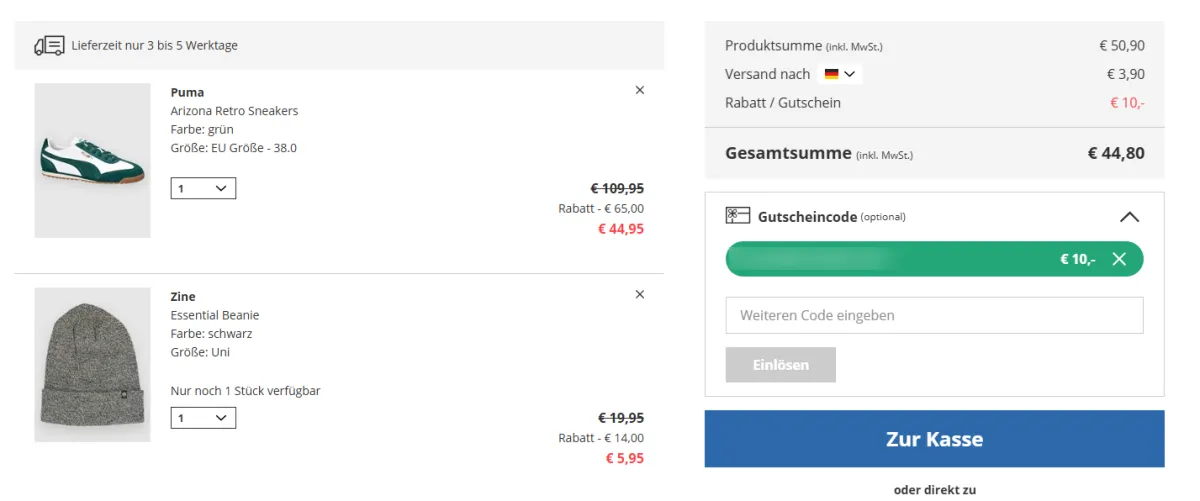Open quantity dropdown for Puma sneakers
1200x501 pixels.
click(x=203, y=188)
